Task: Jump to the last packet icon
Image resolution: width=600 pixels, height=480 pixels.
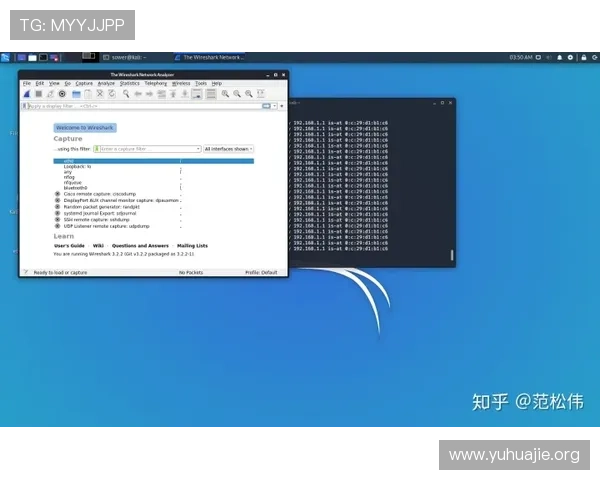Action: pos(185,94)
